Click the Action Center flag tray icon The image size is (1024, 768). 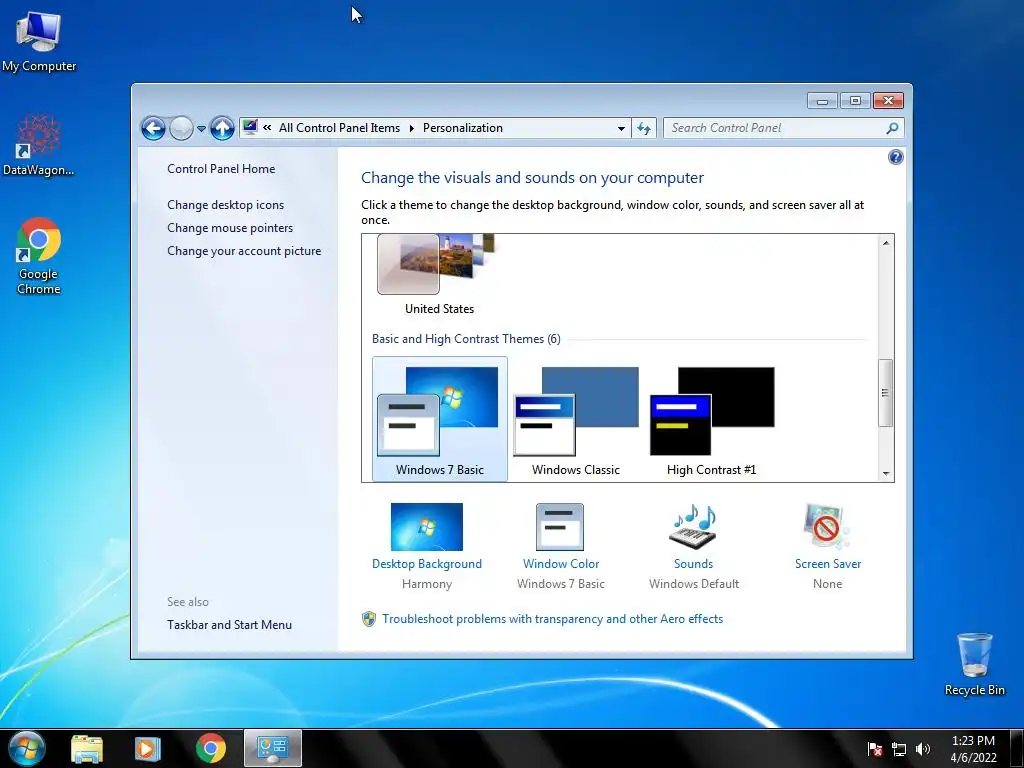click(874, 749)
